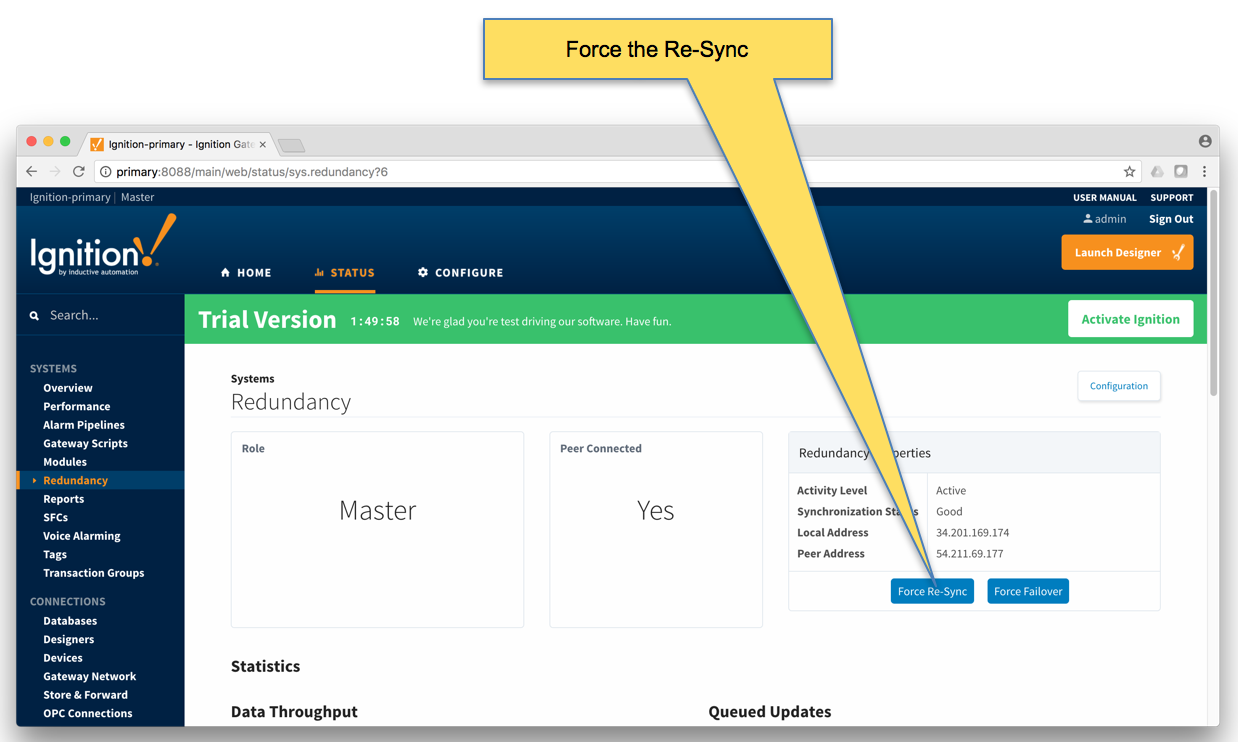Open Overview in Systems sidebar
The image size is (1238, 742).
point(68,388)
